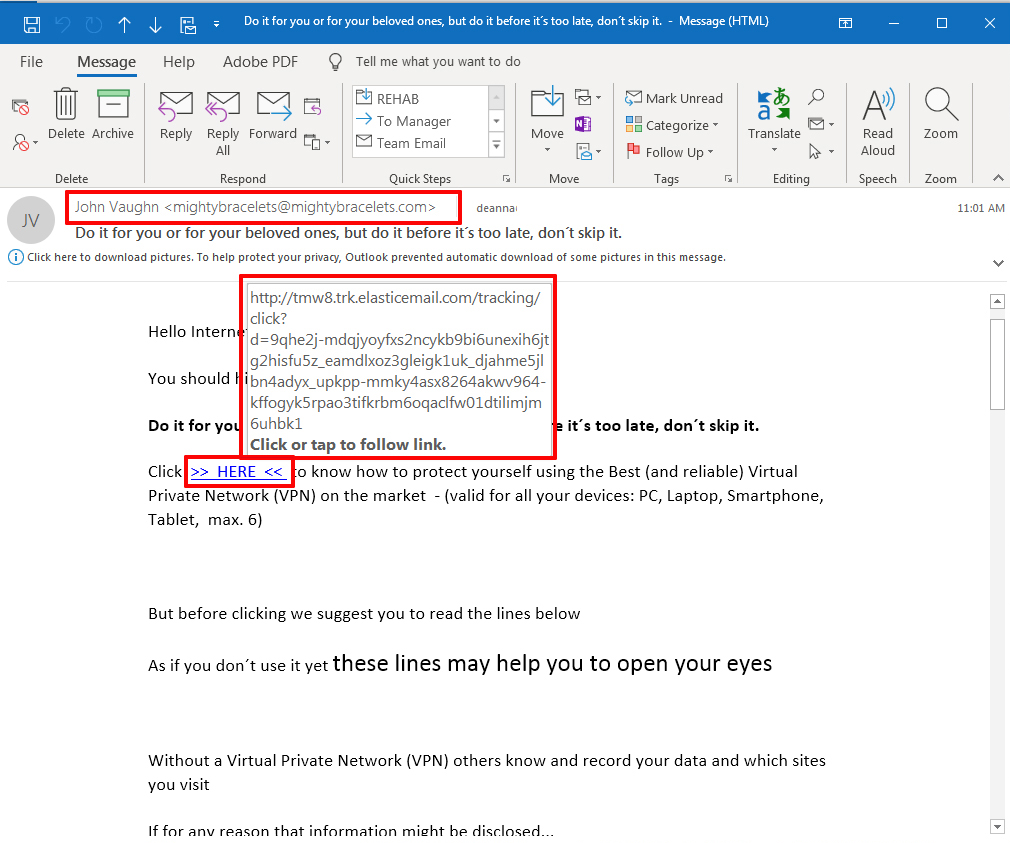
Task: Click the JV sender avatar
Action: (x=30, y=220)
